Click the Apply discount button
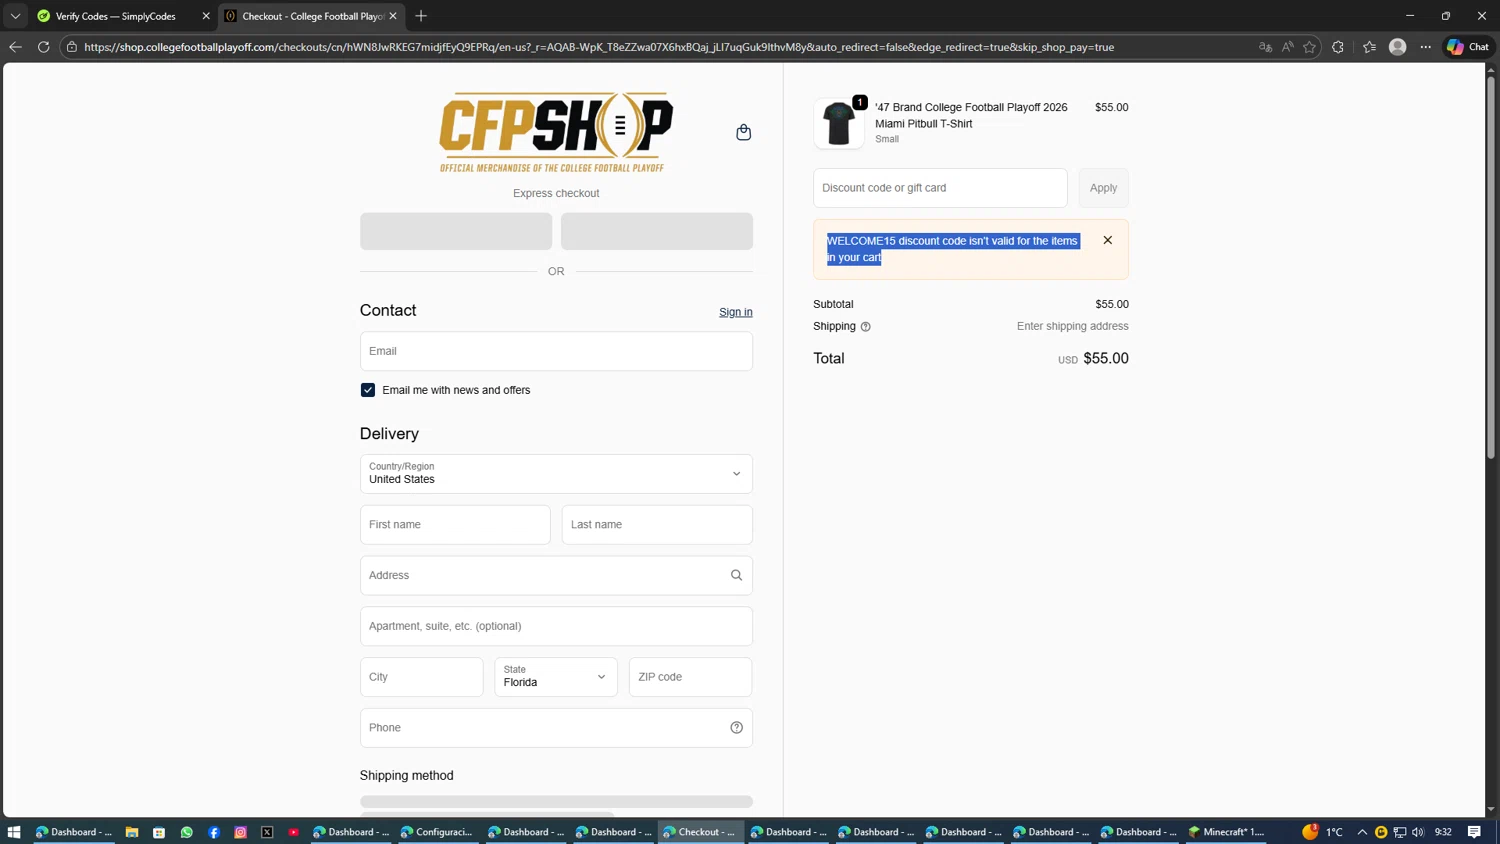This screenshot has width=1500, height=844. pyautogui.click(x=1103, y=188)
